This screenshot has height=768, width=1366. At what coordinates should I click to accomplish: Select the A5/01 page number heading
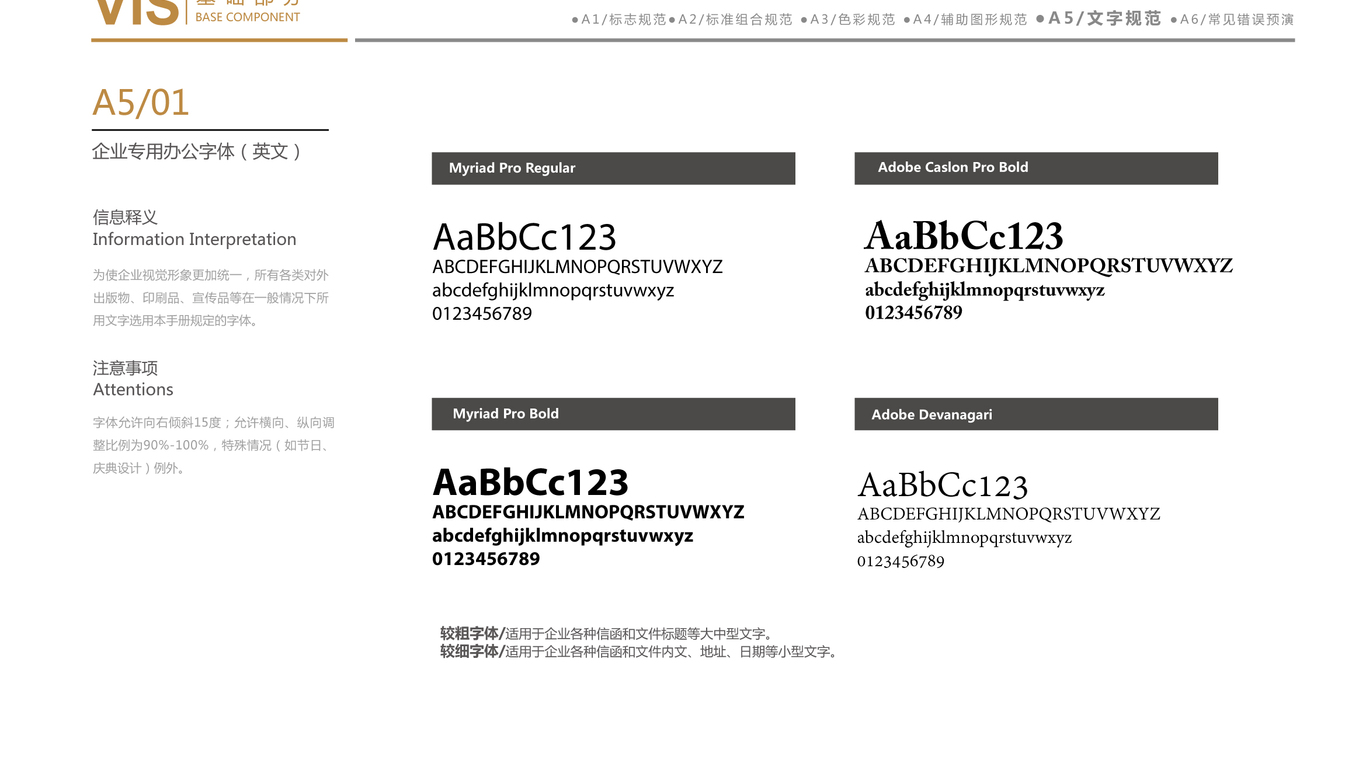[x=141, y=103]
